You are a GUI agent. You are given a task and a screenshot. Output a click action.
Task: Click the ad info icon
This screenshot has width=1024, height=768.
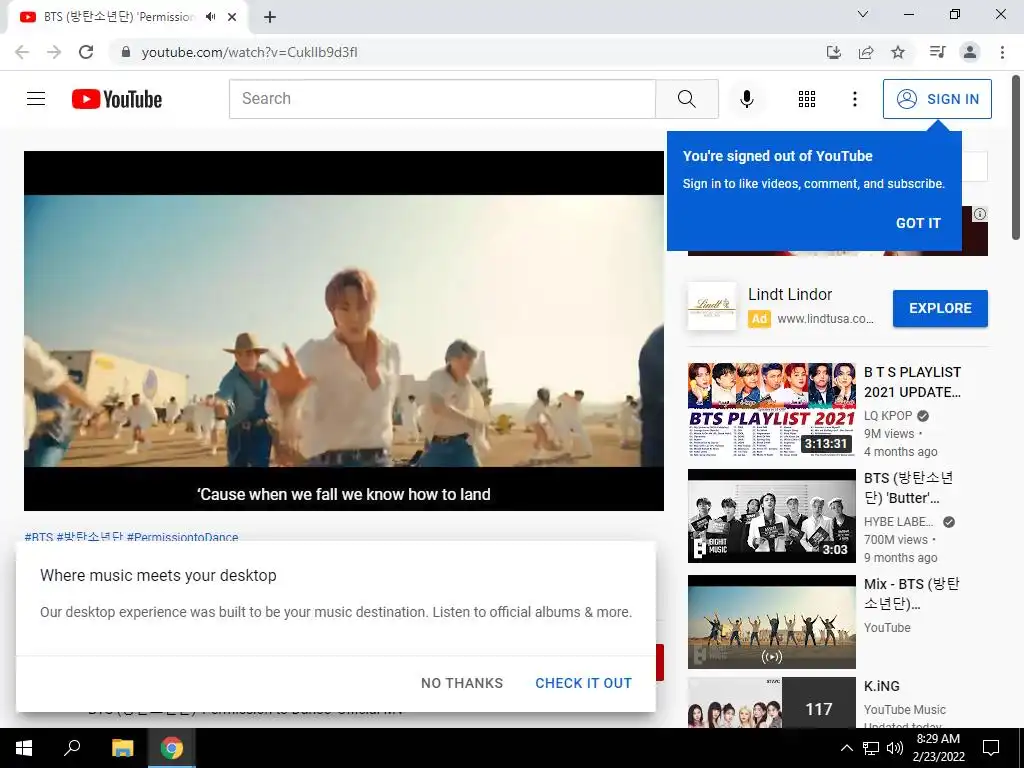coord(980,214)
